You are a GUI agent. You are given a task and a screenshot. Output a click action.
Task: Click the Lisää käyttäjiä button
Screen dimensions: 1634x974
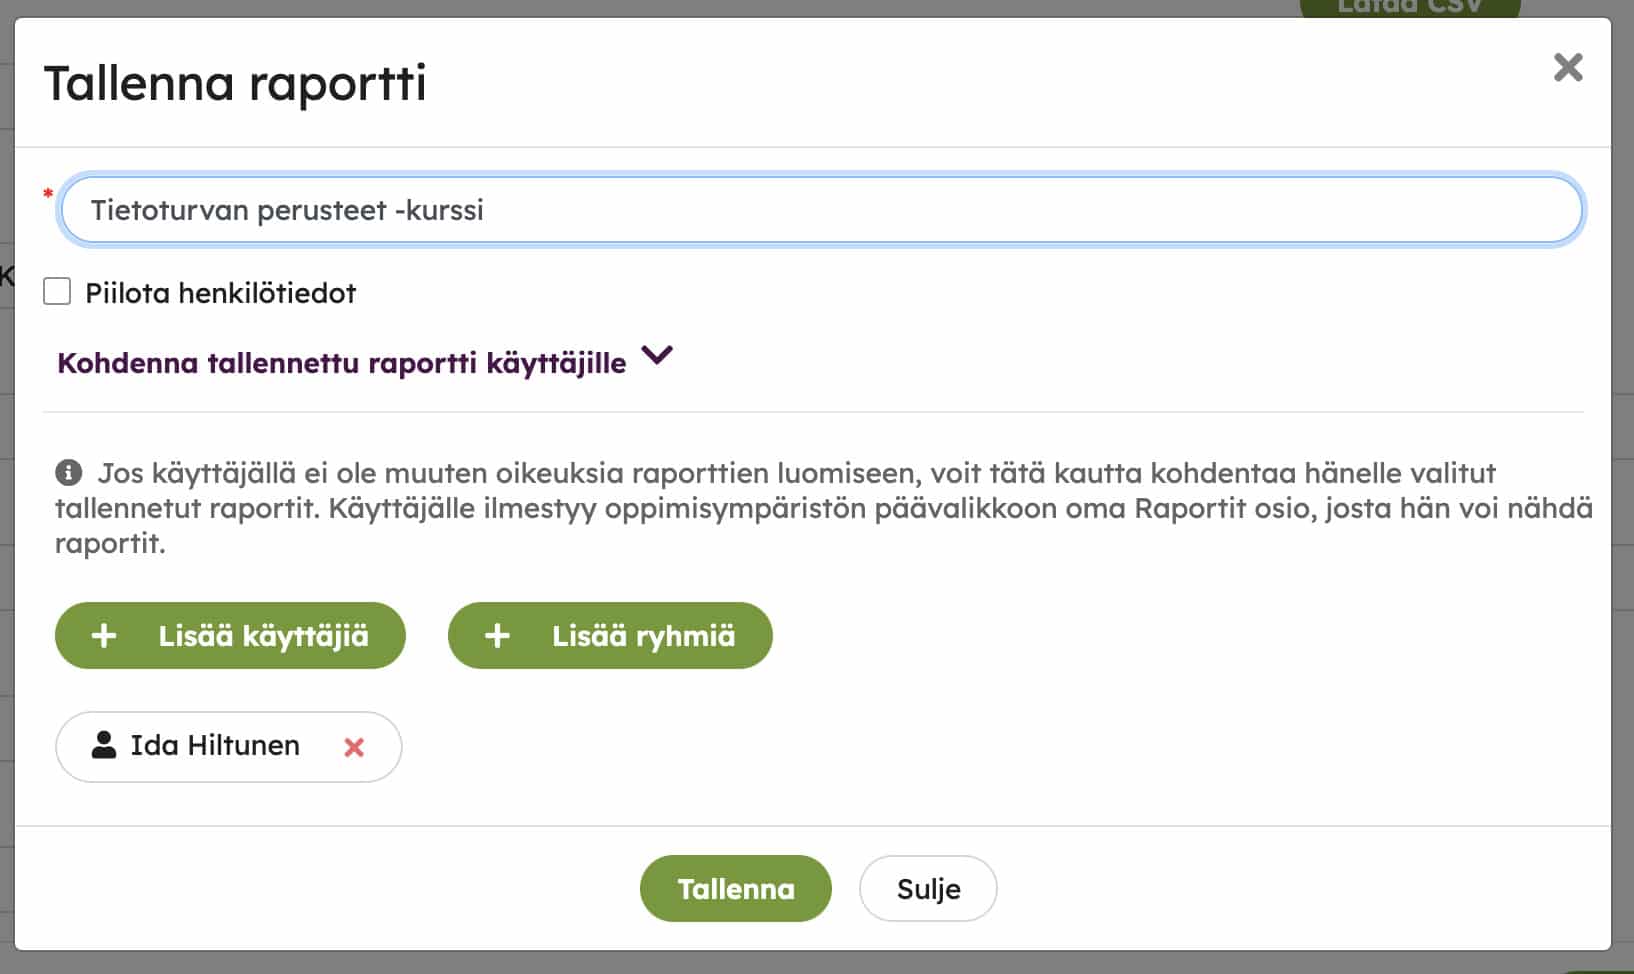click(x=230, y=635)
